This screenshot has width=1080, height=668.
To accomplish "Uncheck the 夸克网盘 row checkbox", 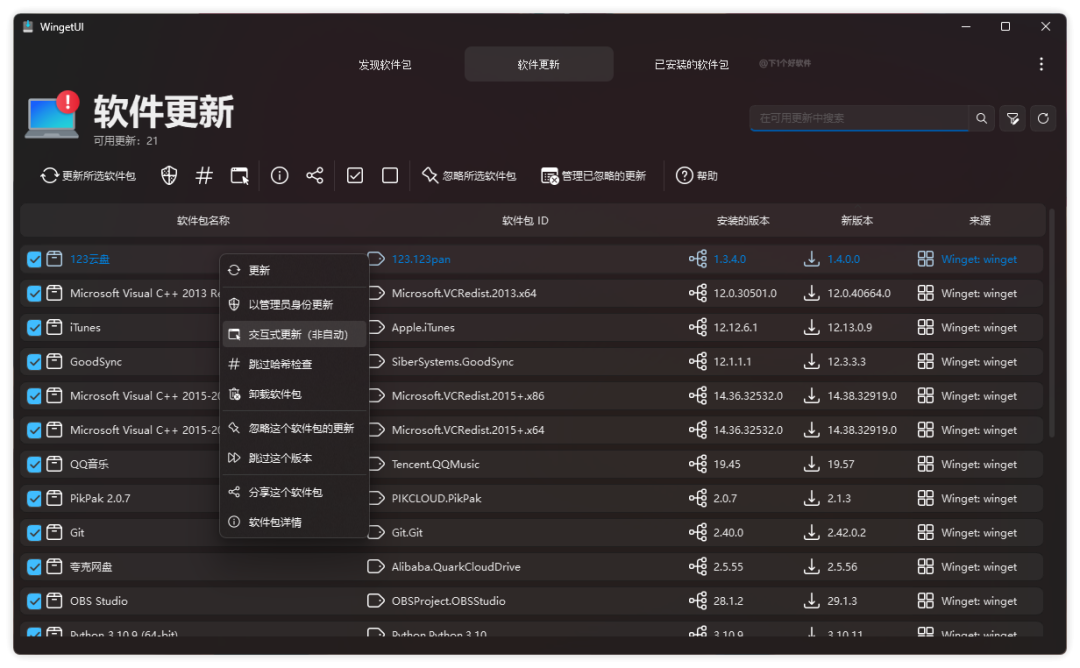I will click(x=34, y=567).
